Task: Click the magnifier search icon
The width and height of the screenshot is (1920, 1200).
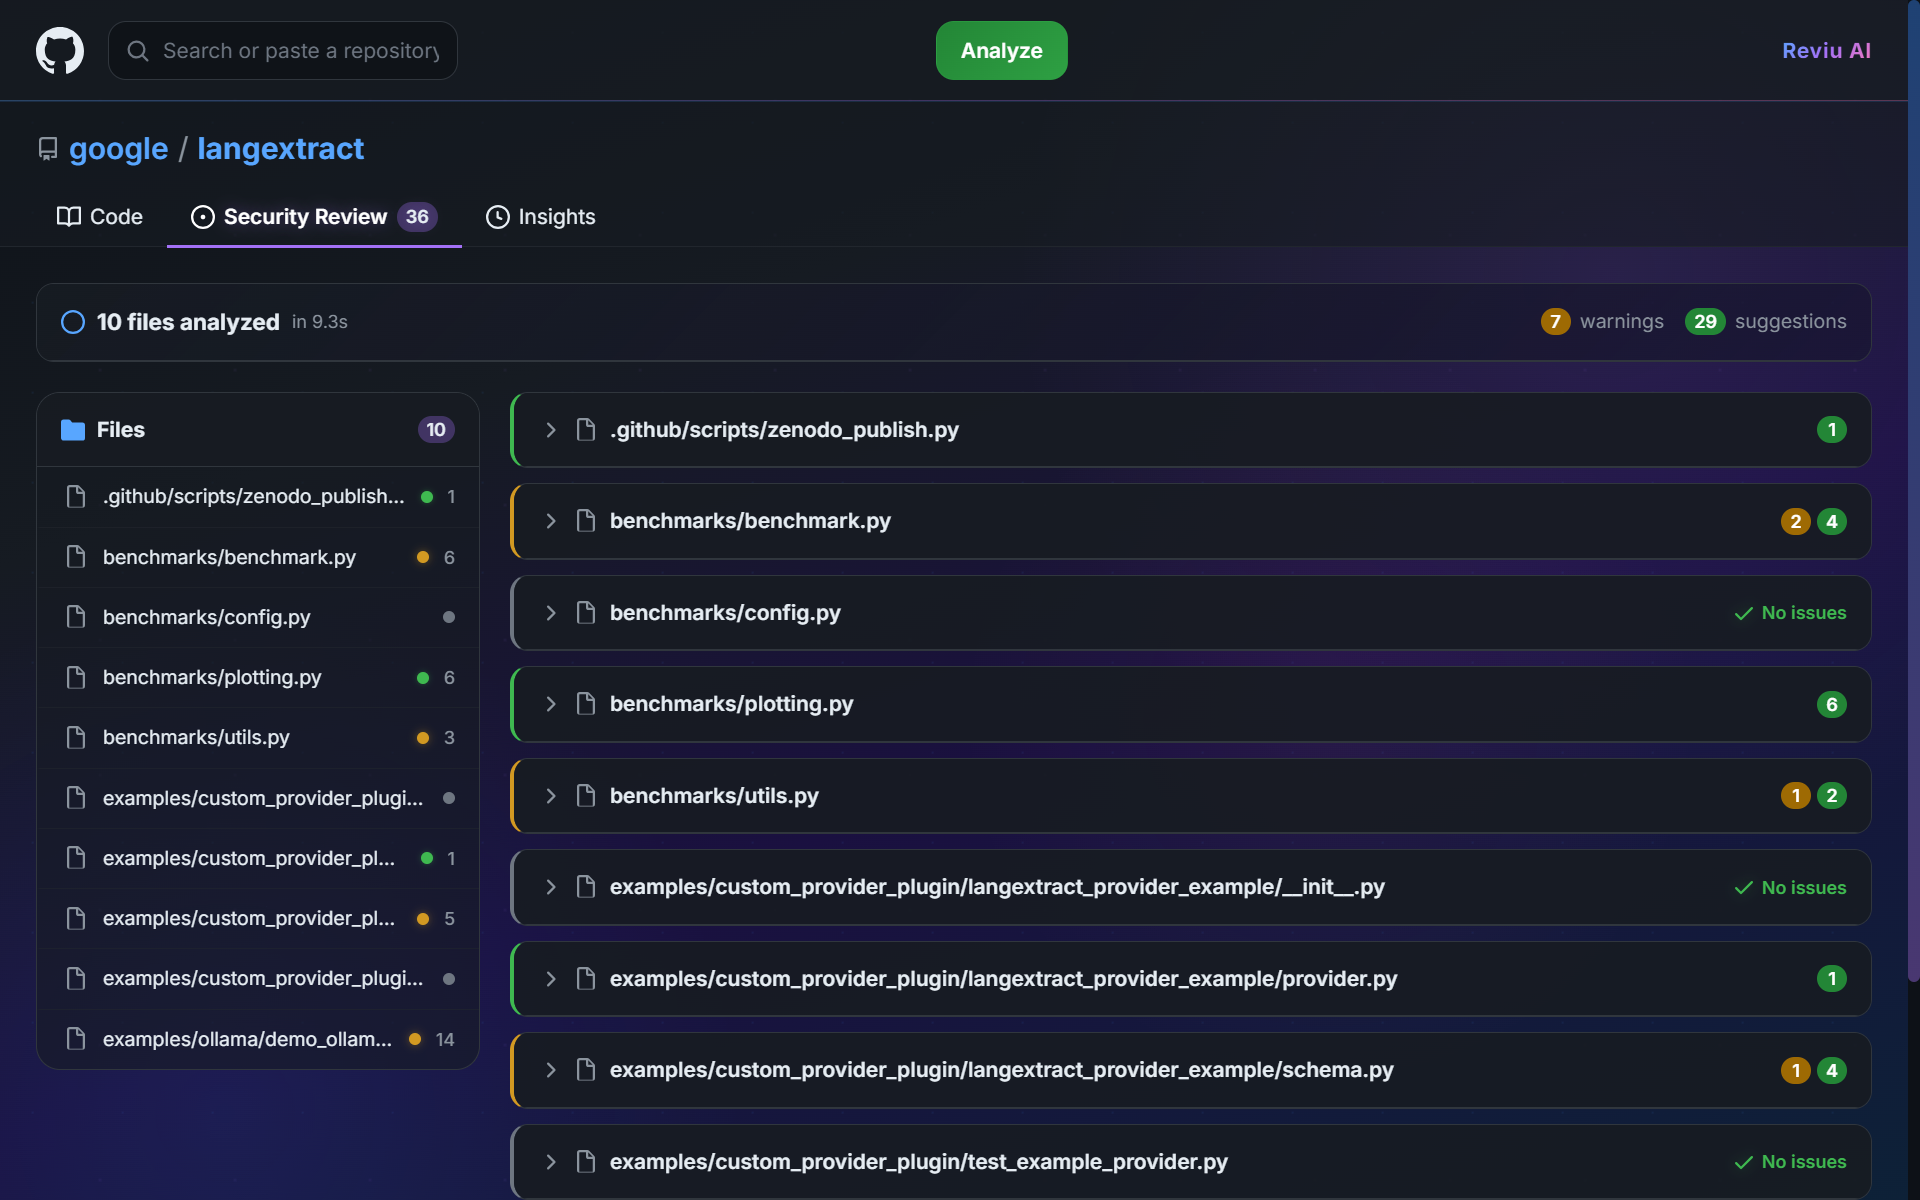Action: pos(138,51)
